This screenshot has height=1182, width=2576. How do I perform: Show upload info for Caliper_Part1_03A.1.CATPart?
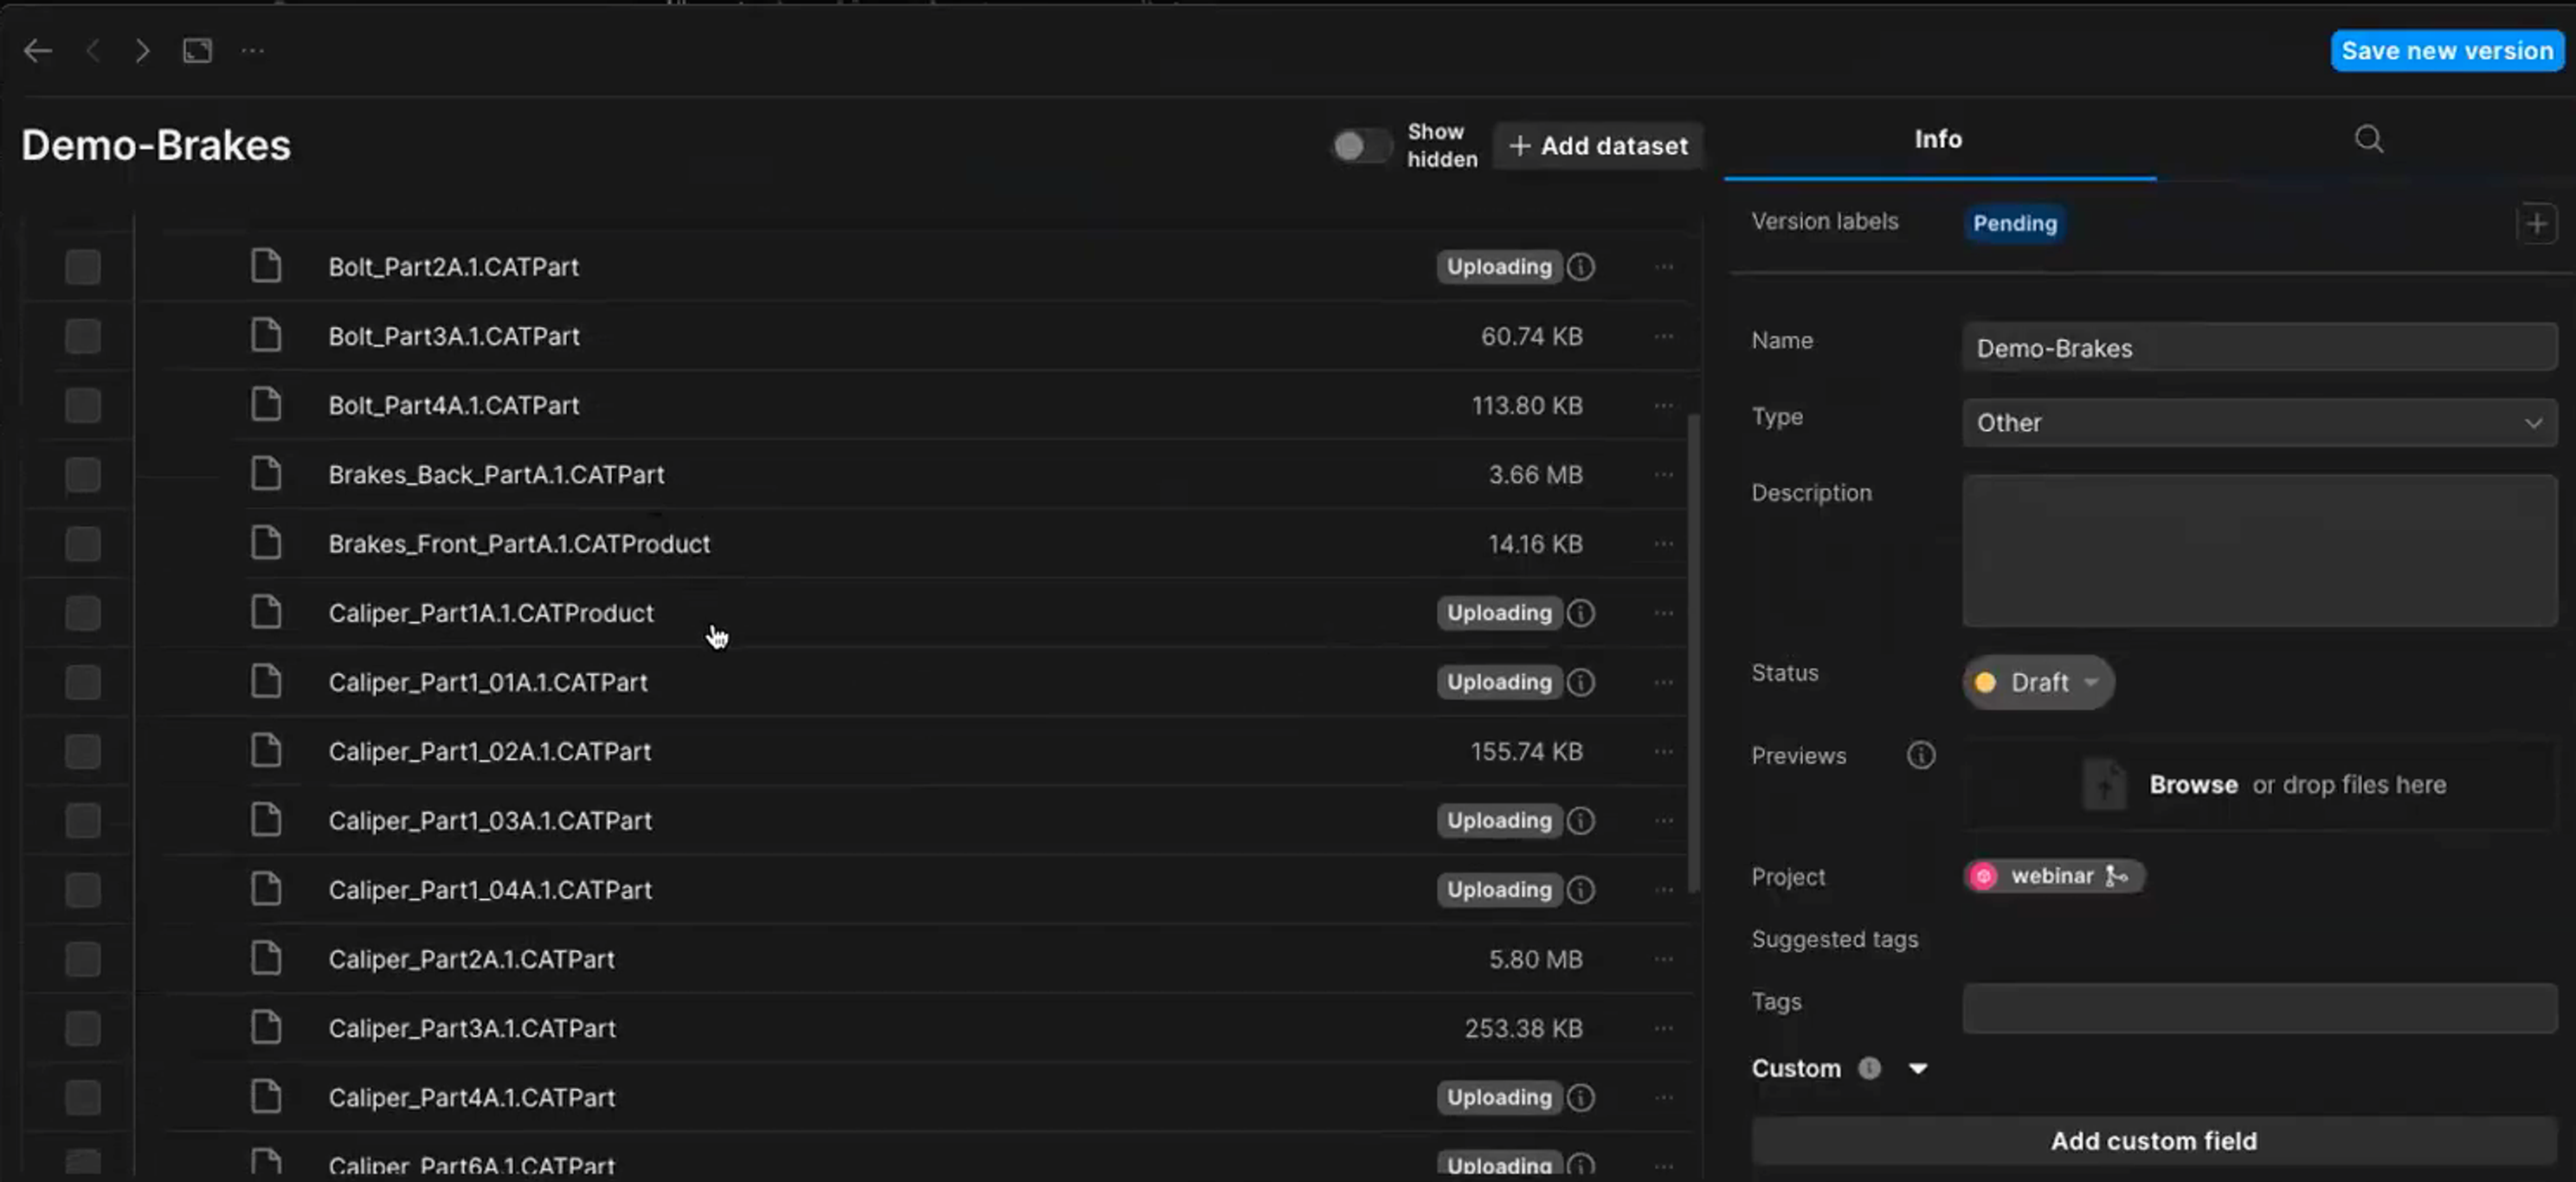tap(1580, 821)
